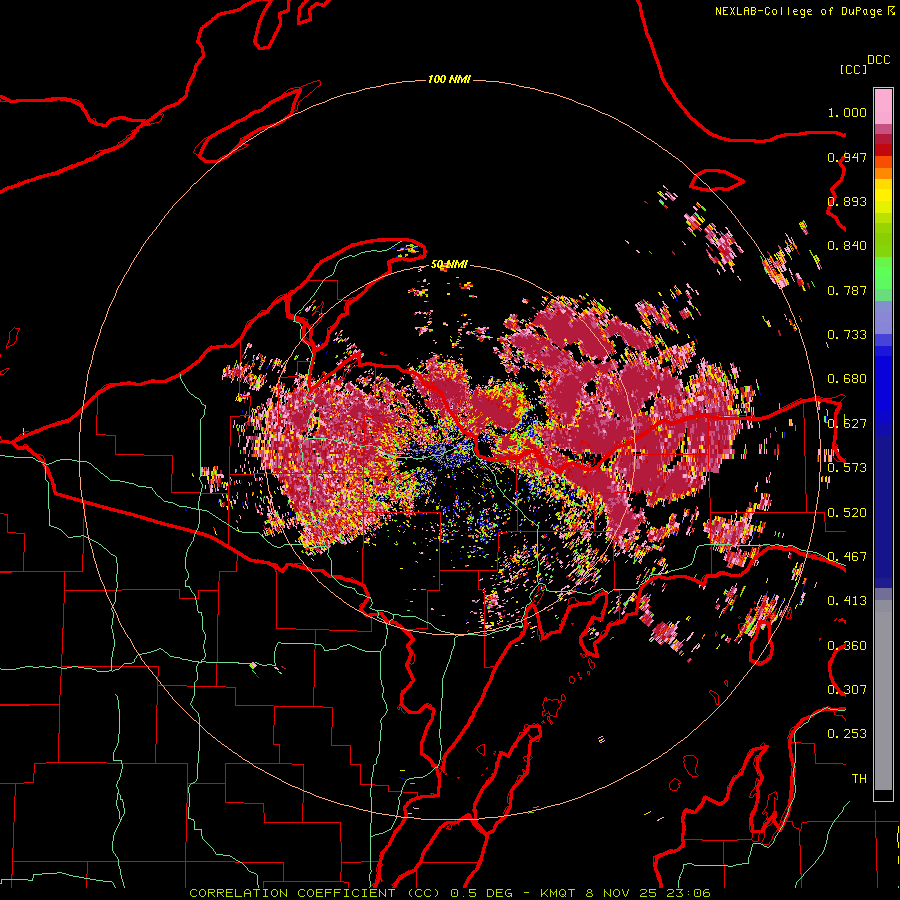Click the 0.467 color scale value
The height and width of the screenshot is (900, 900).
(847, 557)
